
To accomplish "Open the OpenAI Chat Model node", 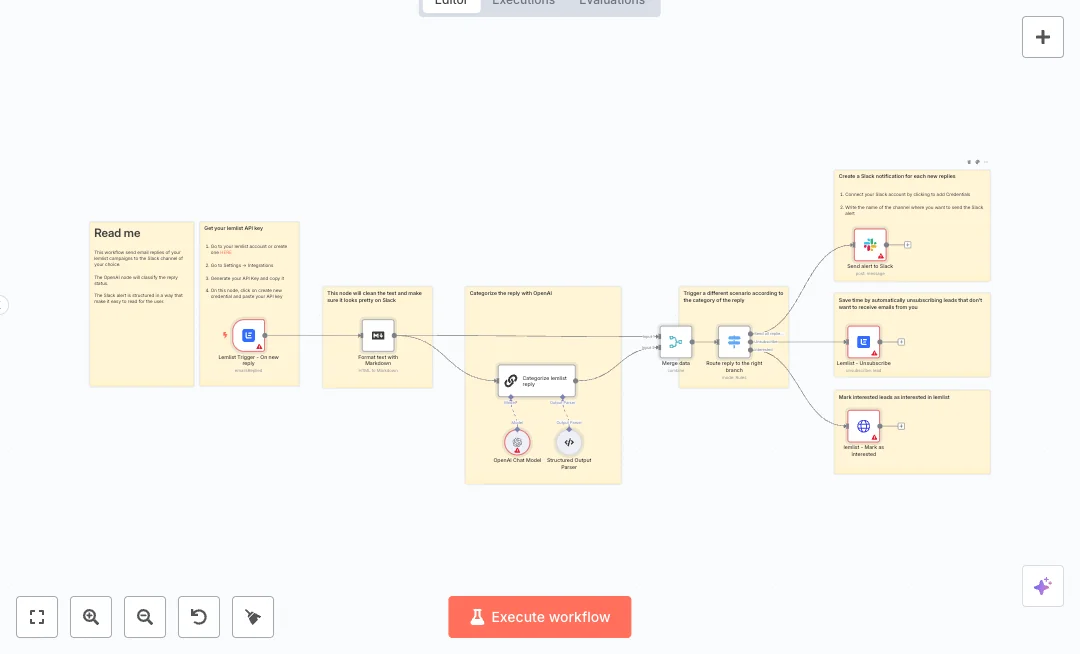I will 517,441.
